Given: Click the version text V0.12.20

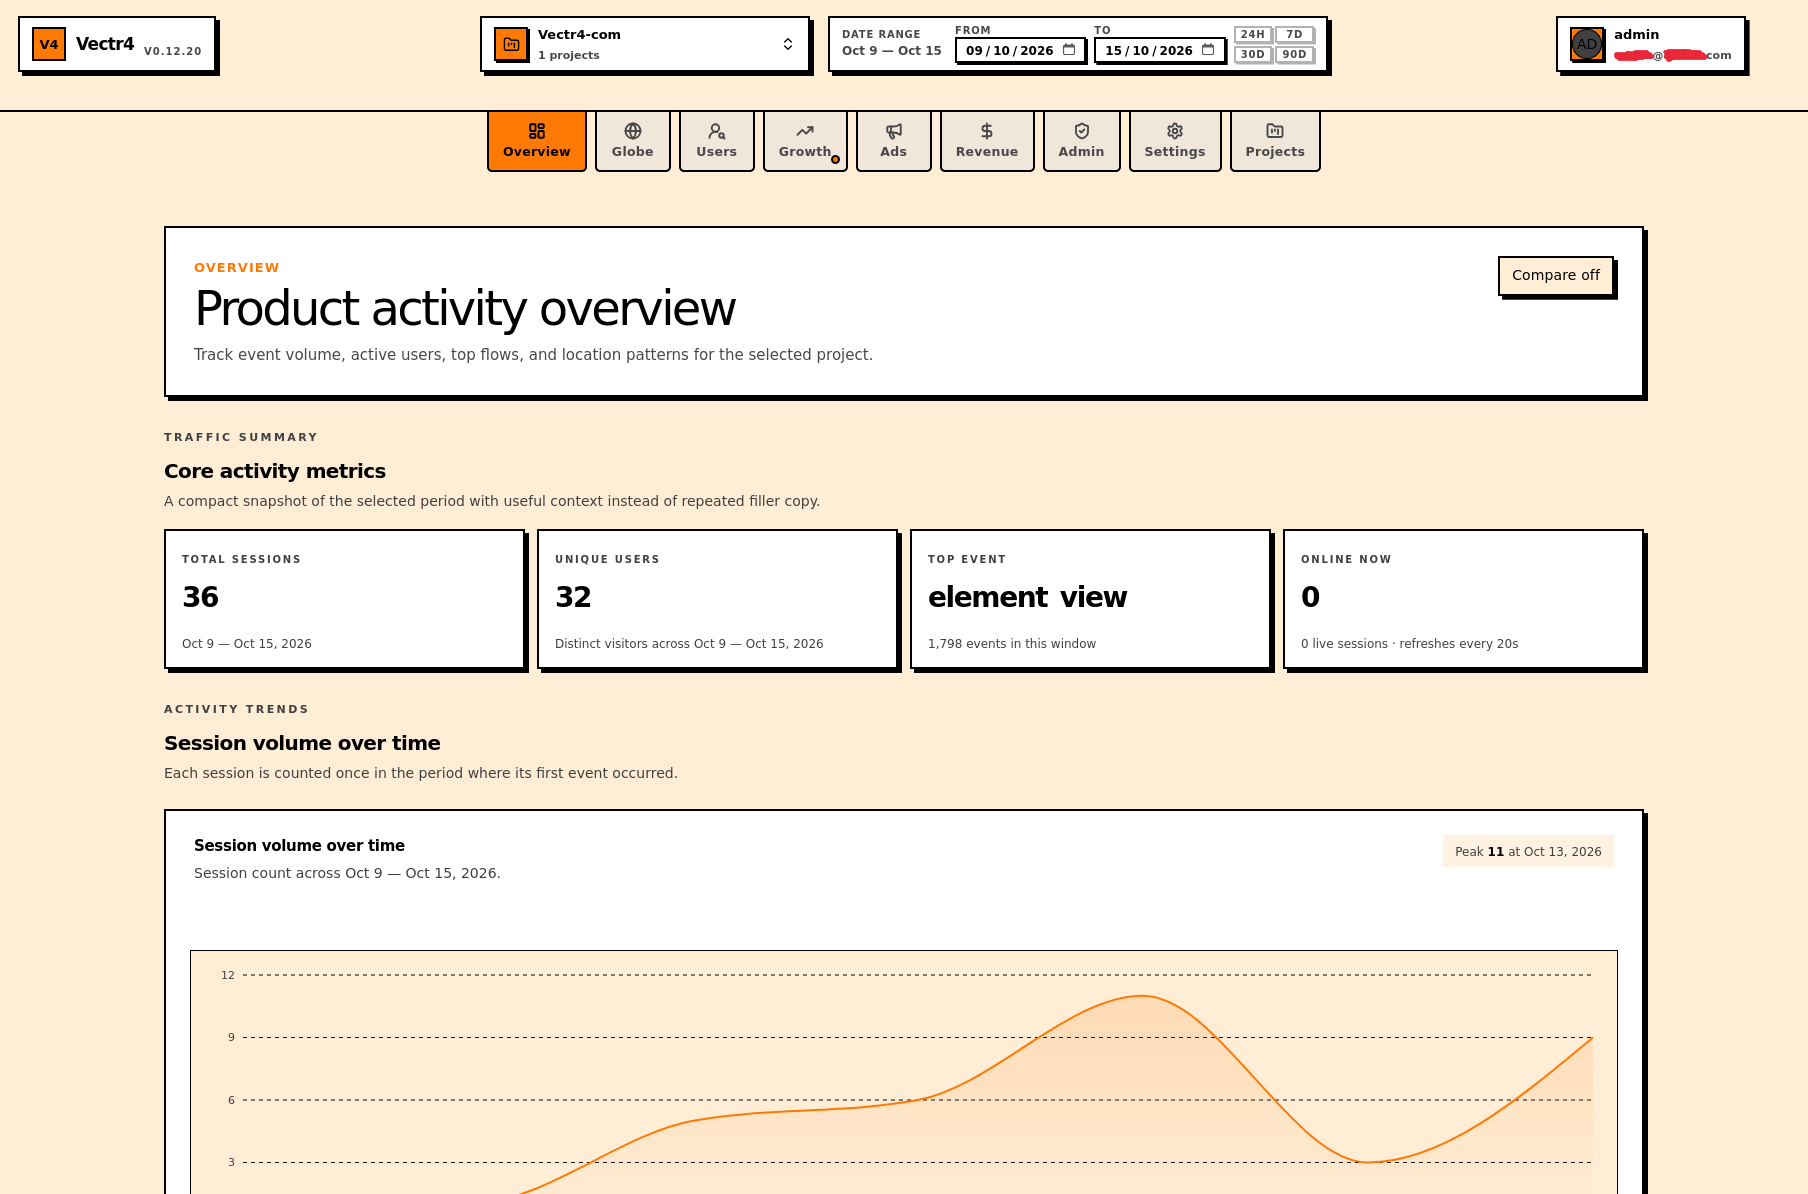Looking at the screenshot, I should pyautogui.click(x=173, y=51).
